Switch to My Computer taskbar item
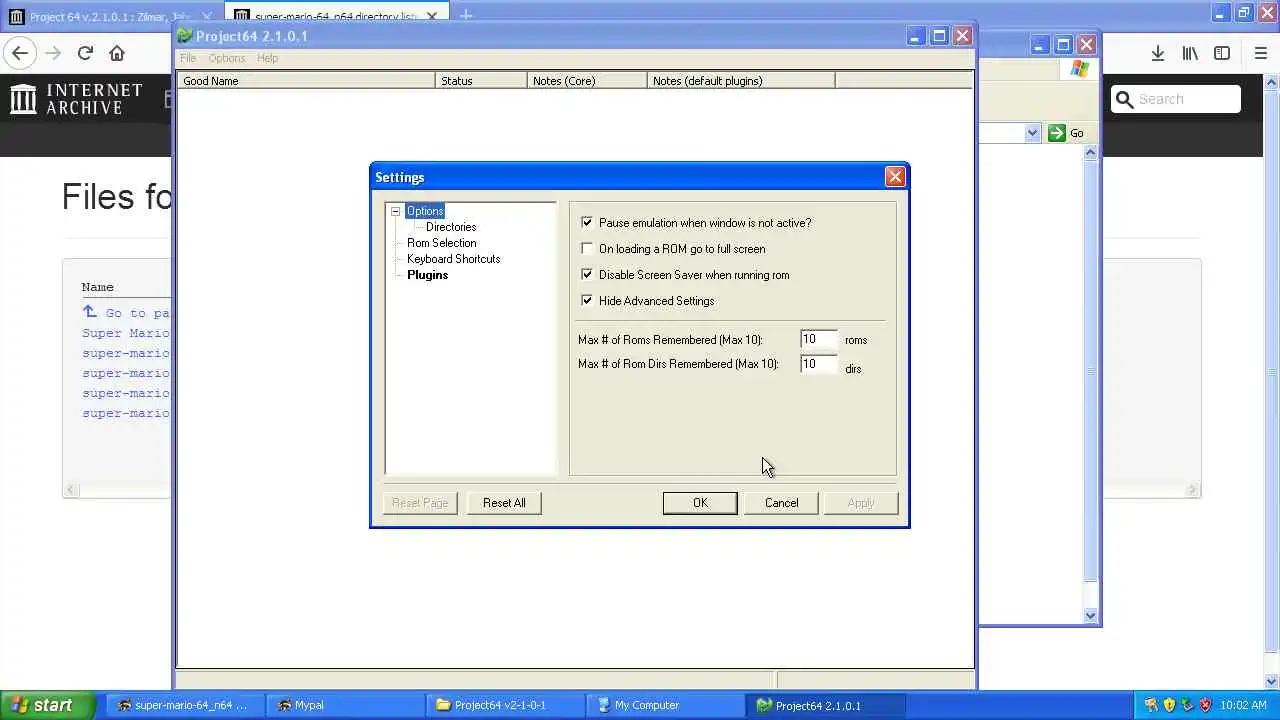Viewport: 1280px width, 720px height. [666, 705]
